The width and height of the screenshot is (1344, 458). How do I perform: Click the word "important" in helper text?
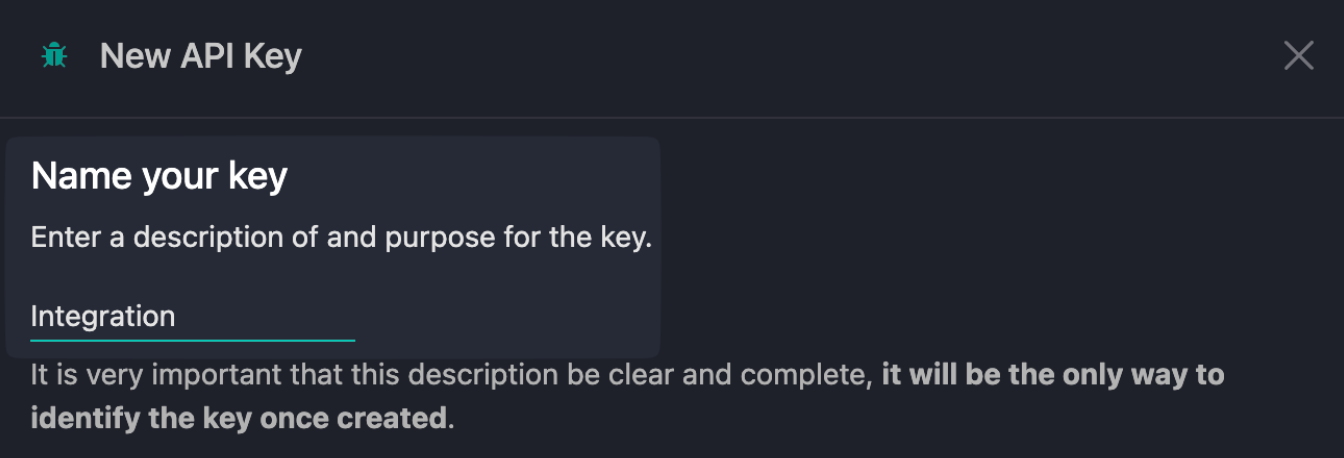click(202, 376)
